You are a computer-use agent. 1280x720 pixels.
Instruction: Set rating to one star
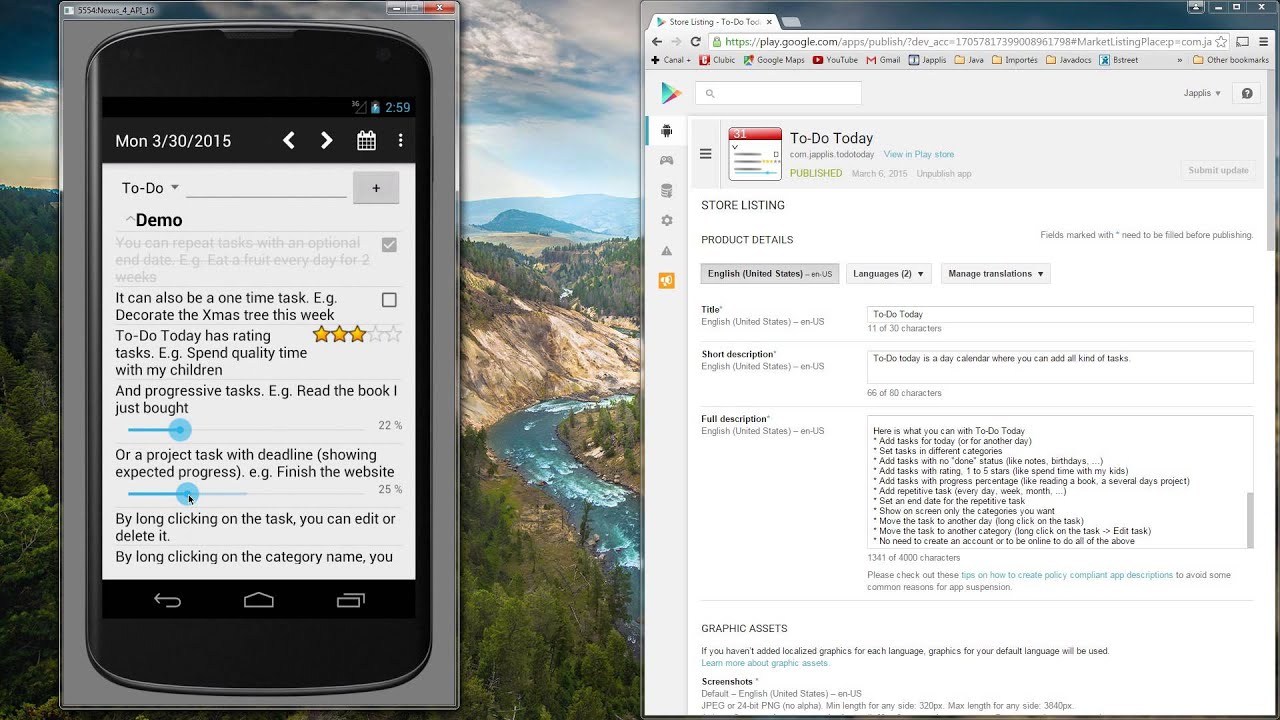point(321,335)
